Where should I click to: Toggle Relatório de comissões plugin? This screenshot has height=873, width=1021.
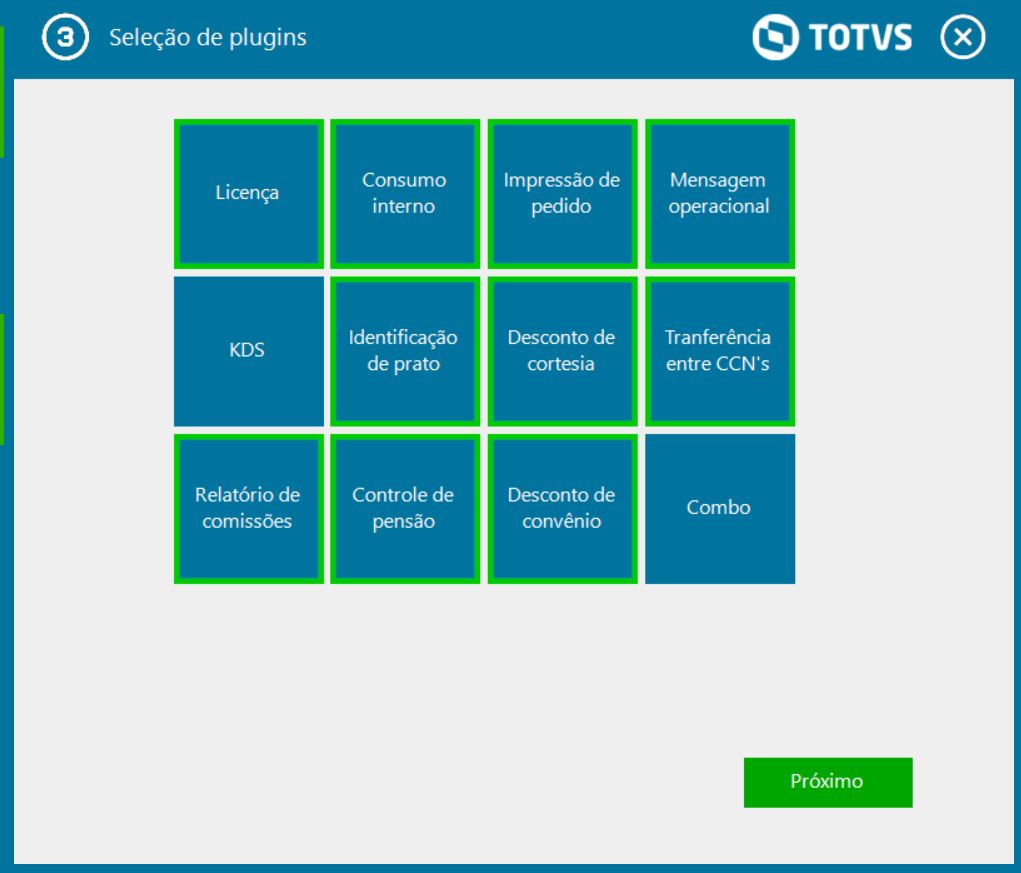point(249,509)
